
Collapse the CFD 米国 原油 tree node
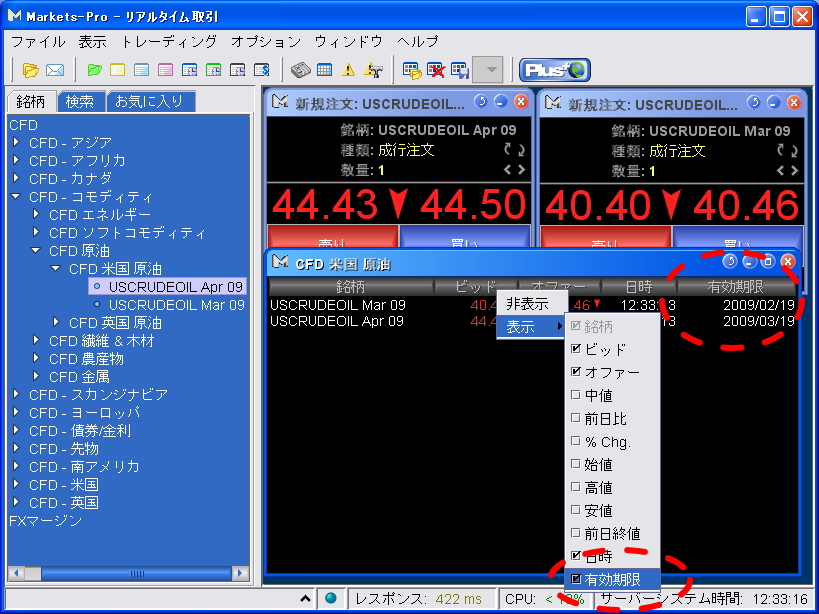(55, 268)
